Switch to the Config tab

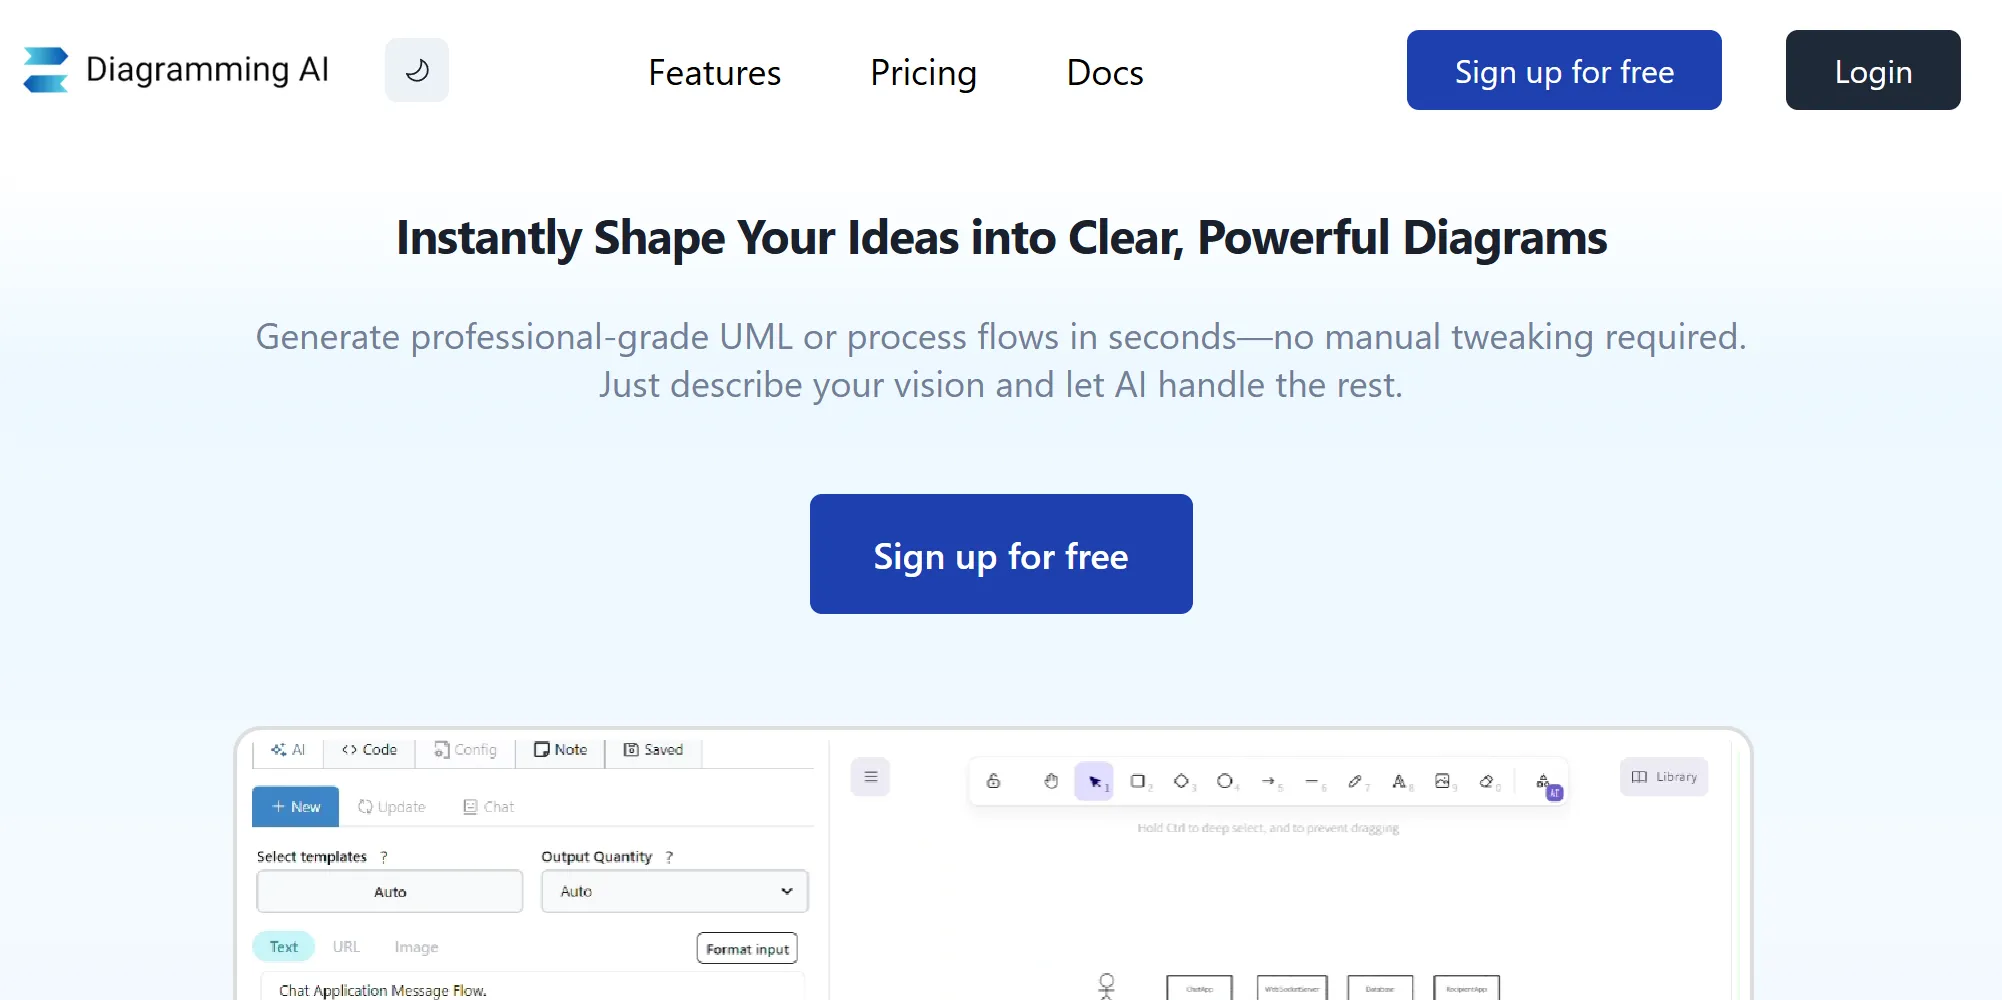click(465, 750)
